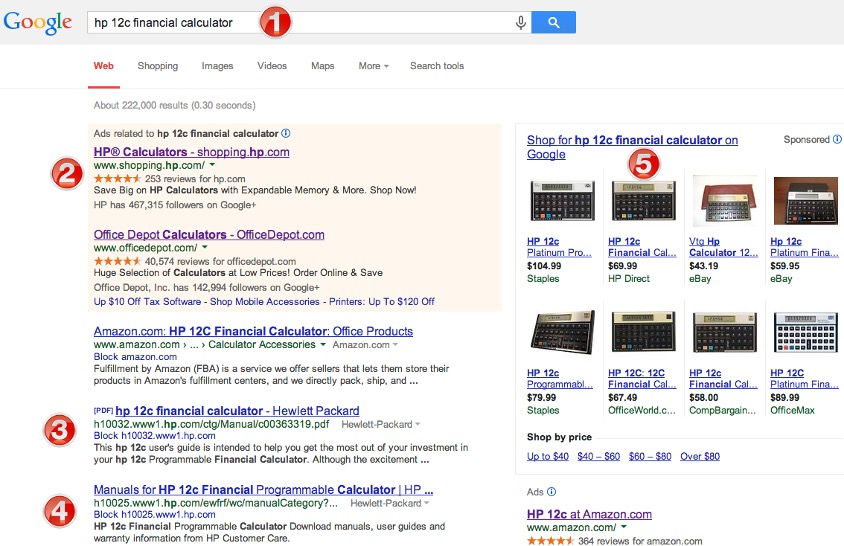Click 'Shop Mobile Accessories' sitelink
Image resolution: width=844 pixels, height=546 pixels.
click(x=265, y=302)
